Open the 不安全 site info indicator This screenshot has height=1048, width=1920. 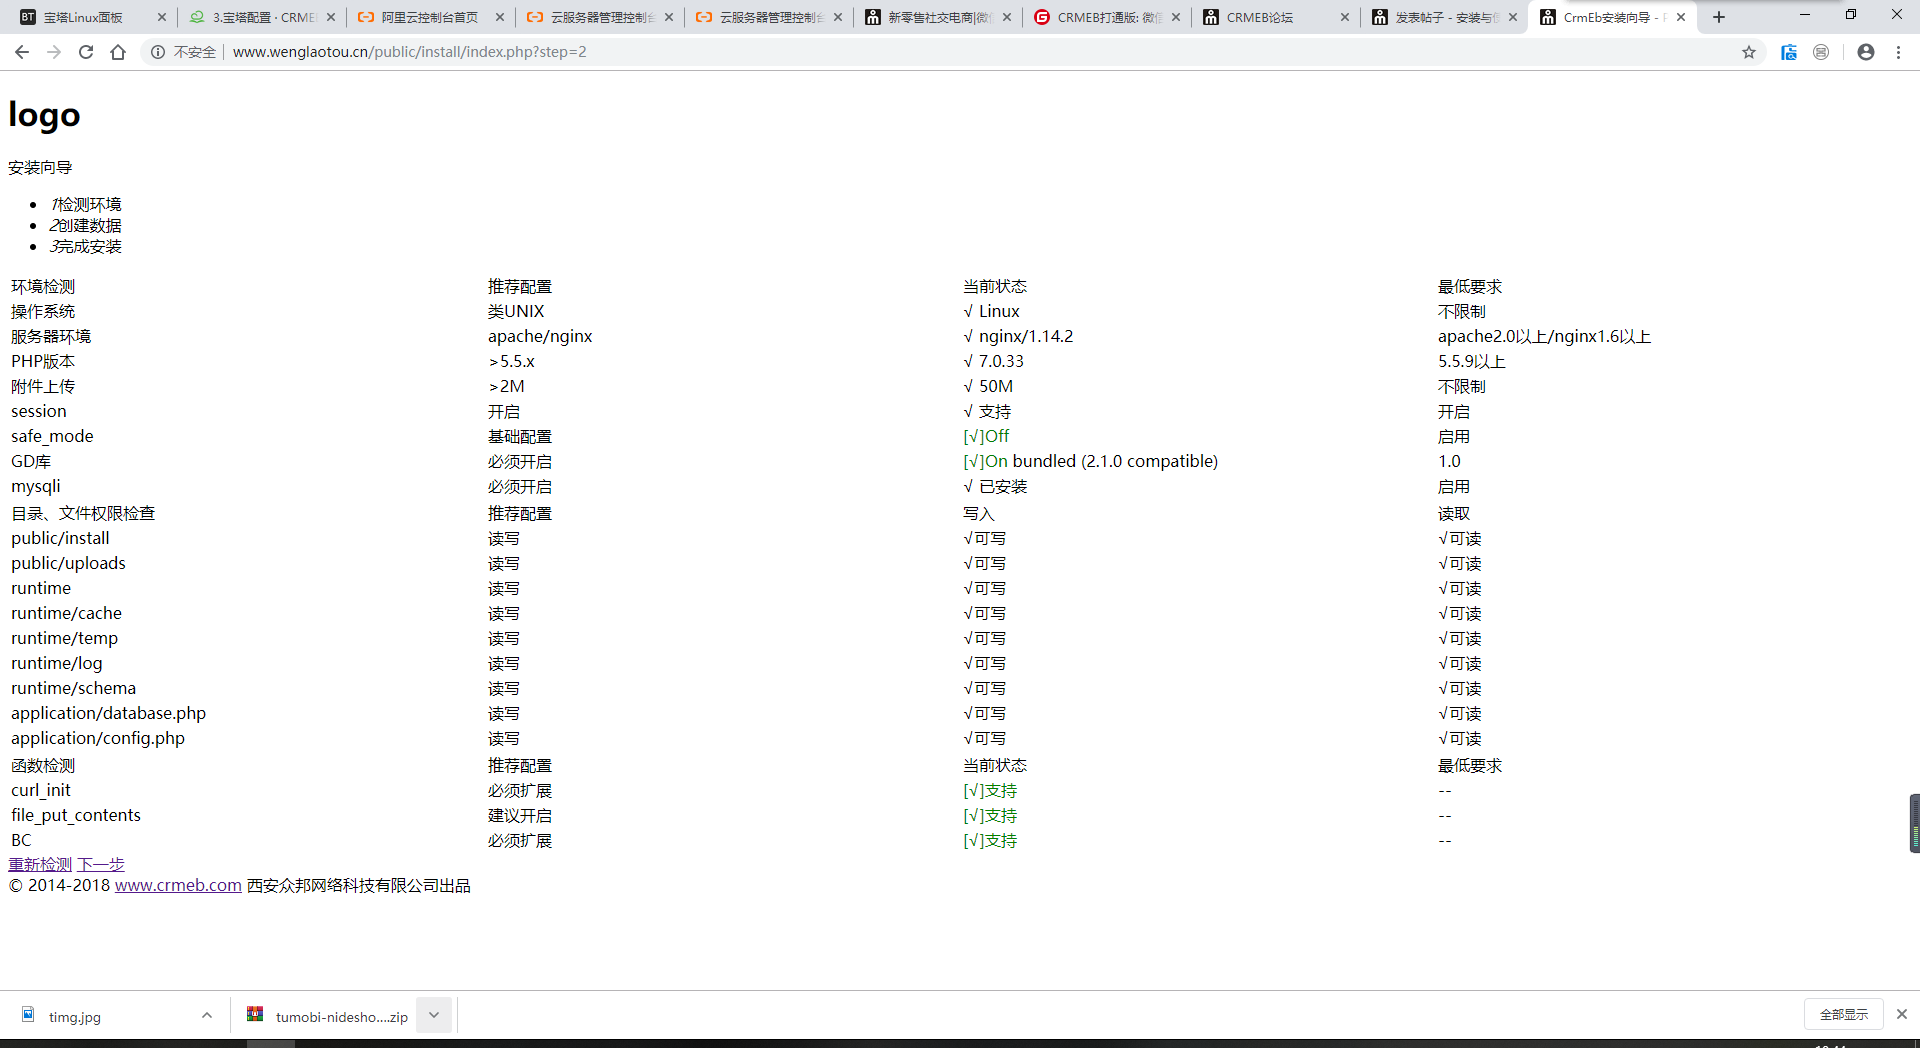click(183, 52)
